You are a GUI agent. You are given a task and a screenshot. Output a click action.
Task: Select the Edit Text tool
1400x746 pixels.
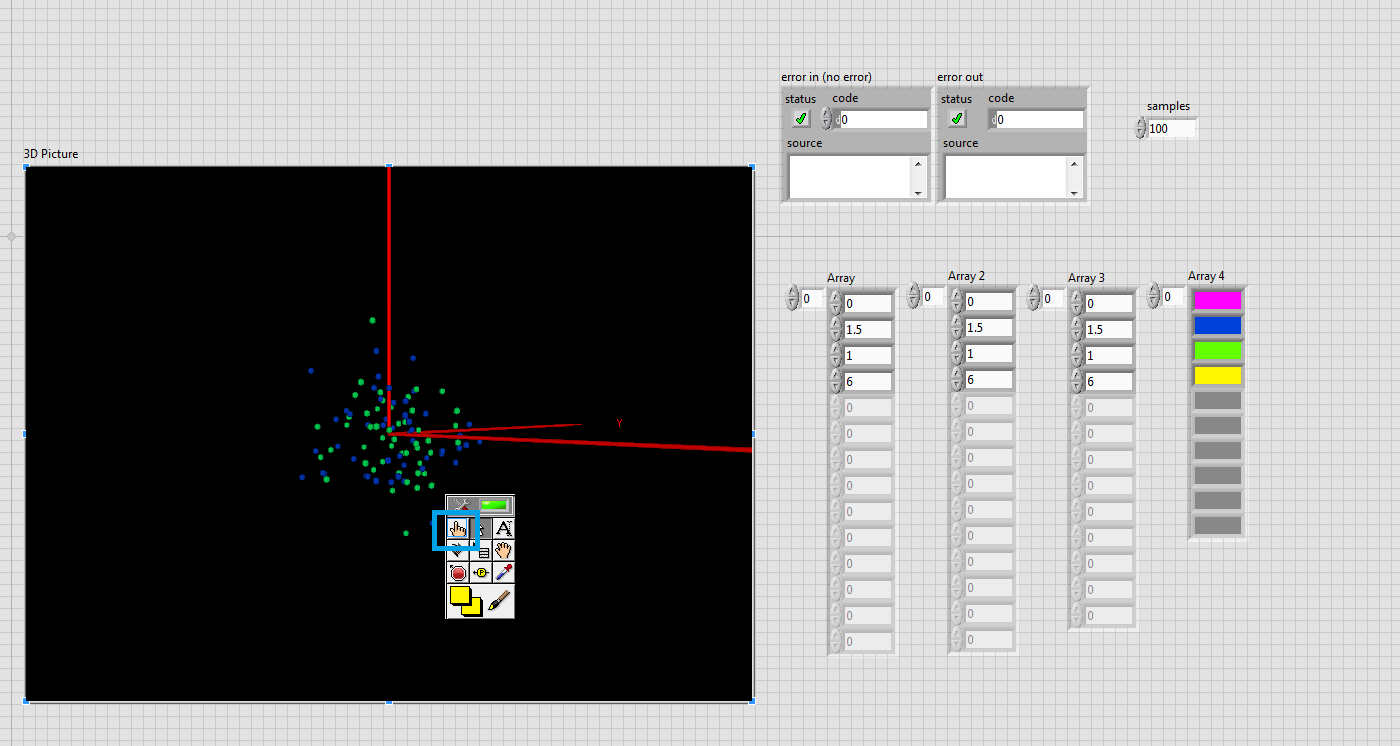click(x=504, y=528)
